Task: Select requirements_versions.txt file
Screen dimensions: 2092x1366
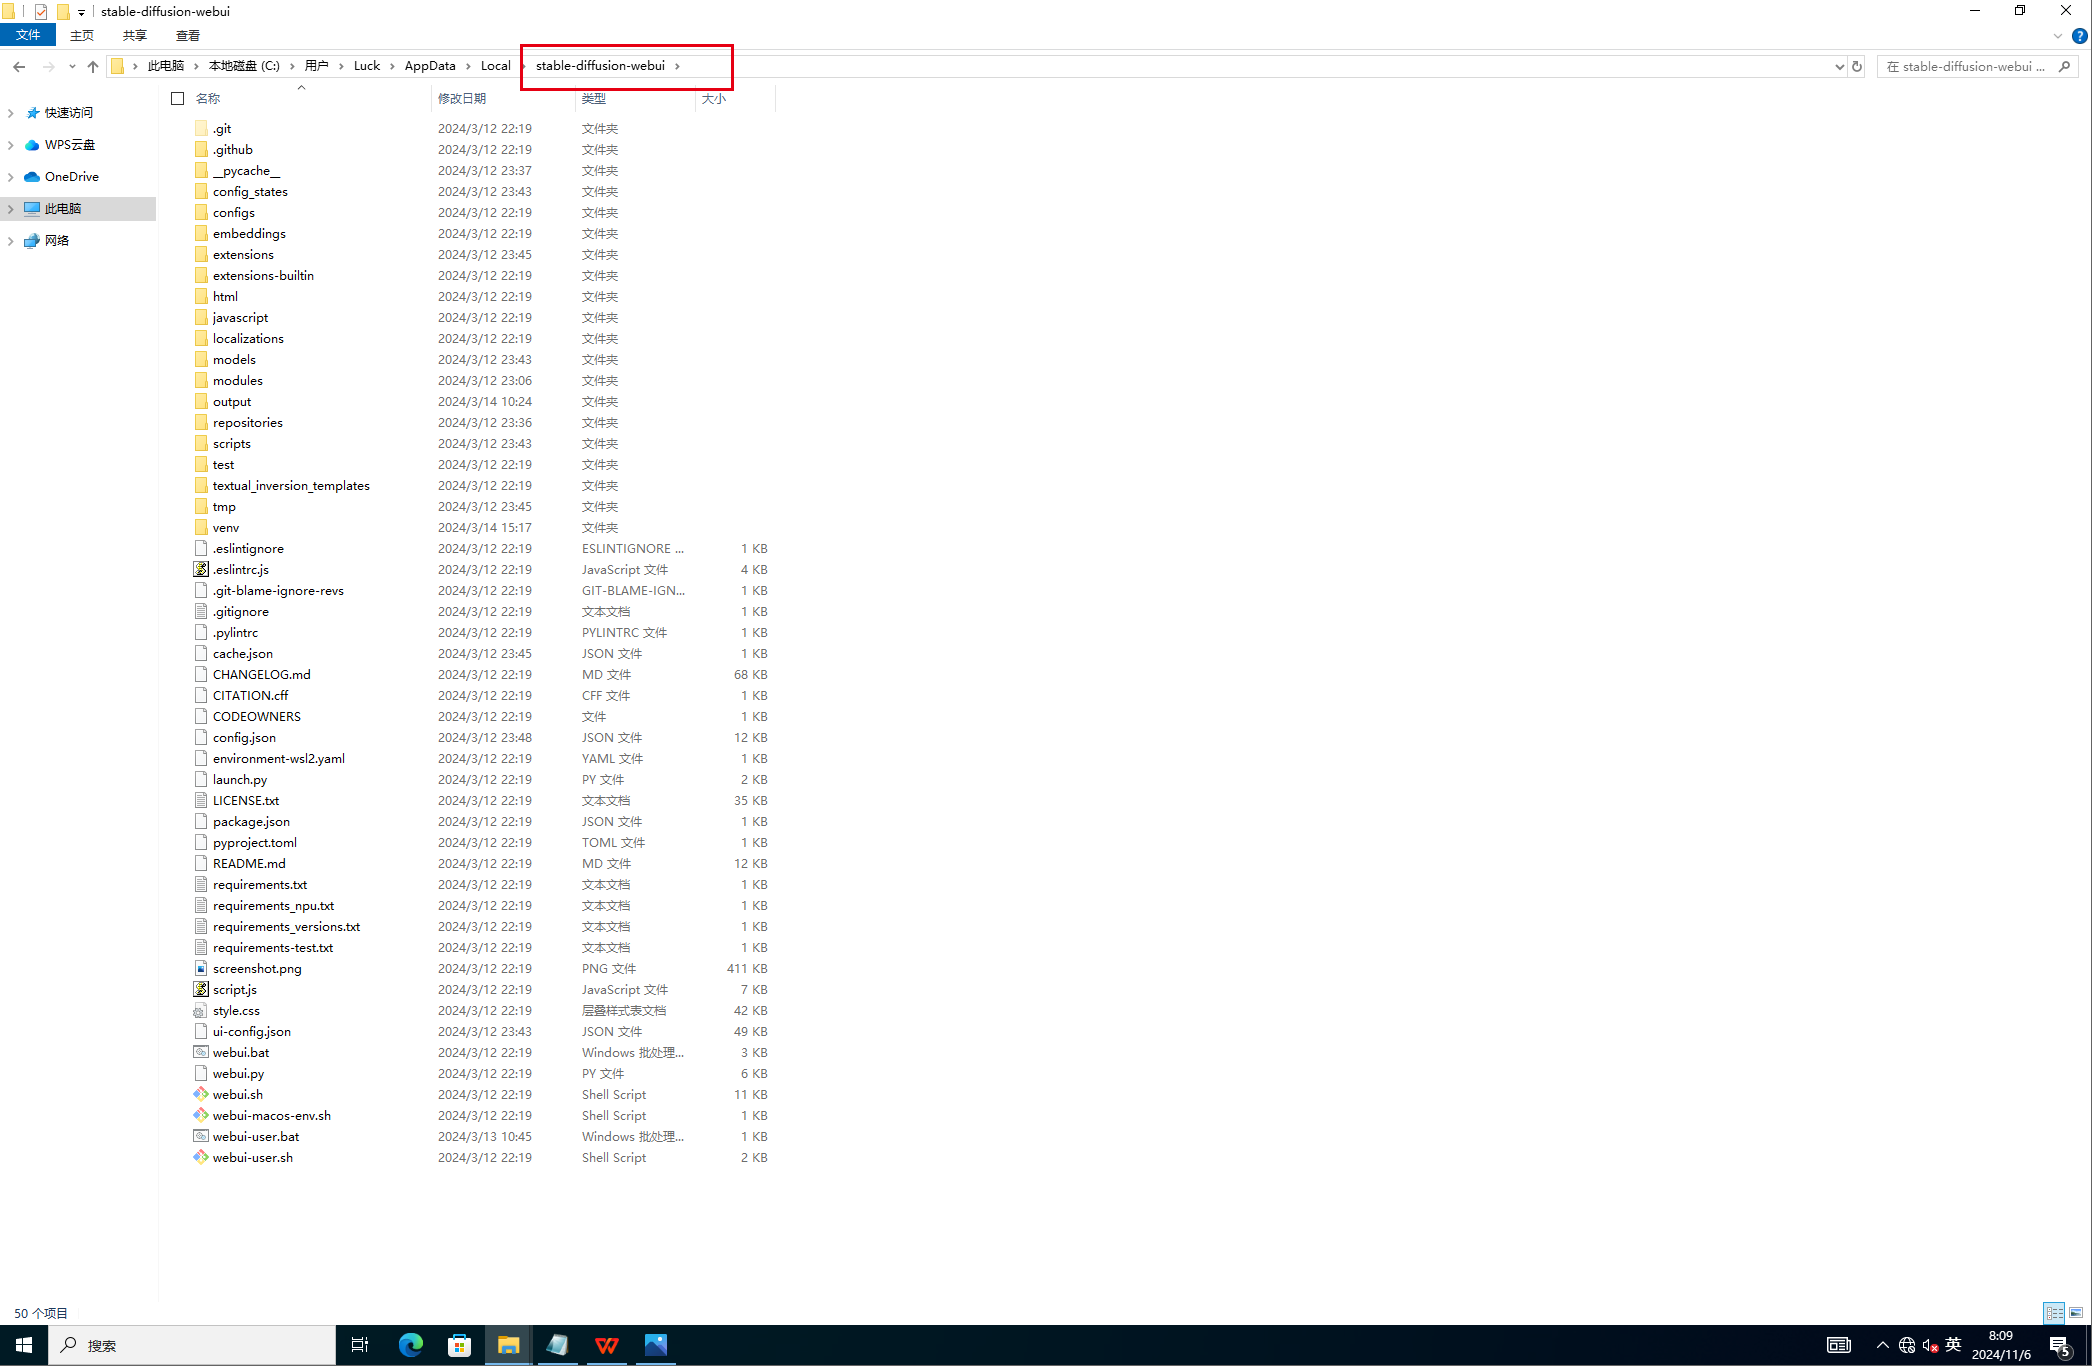Action: [286, 926]
